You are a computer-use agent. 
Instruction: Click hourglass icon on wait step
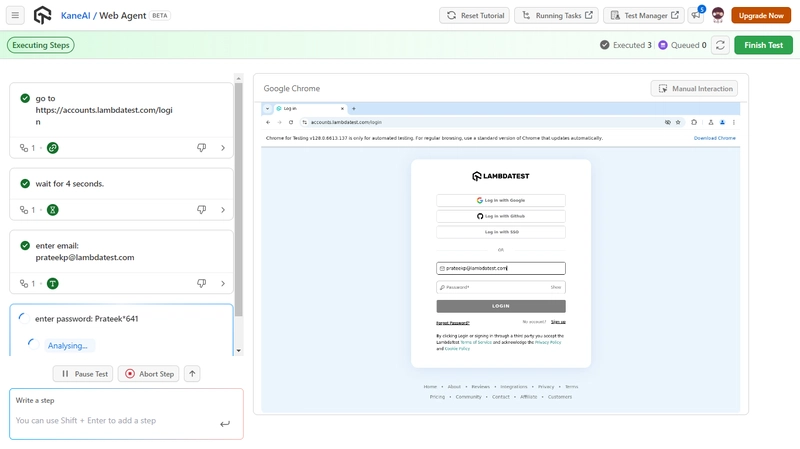tap(53, 210)
